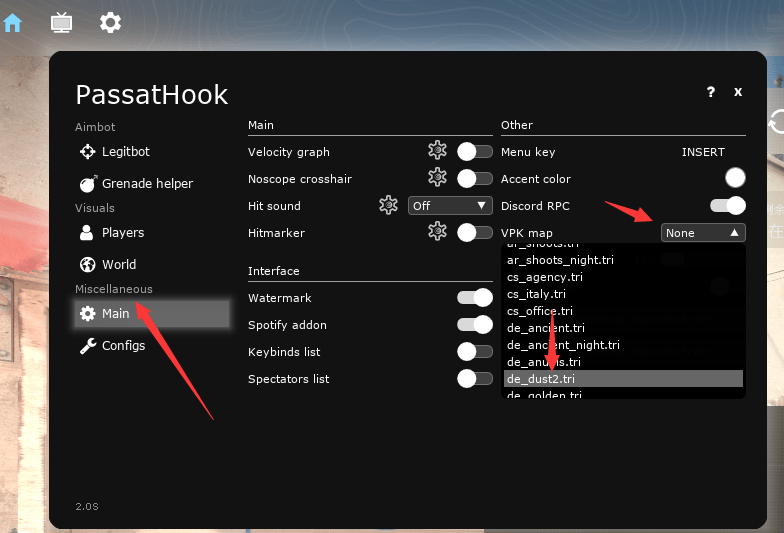Open Hitmarker gear settings
784x533 pixels.
(437, 232)
